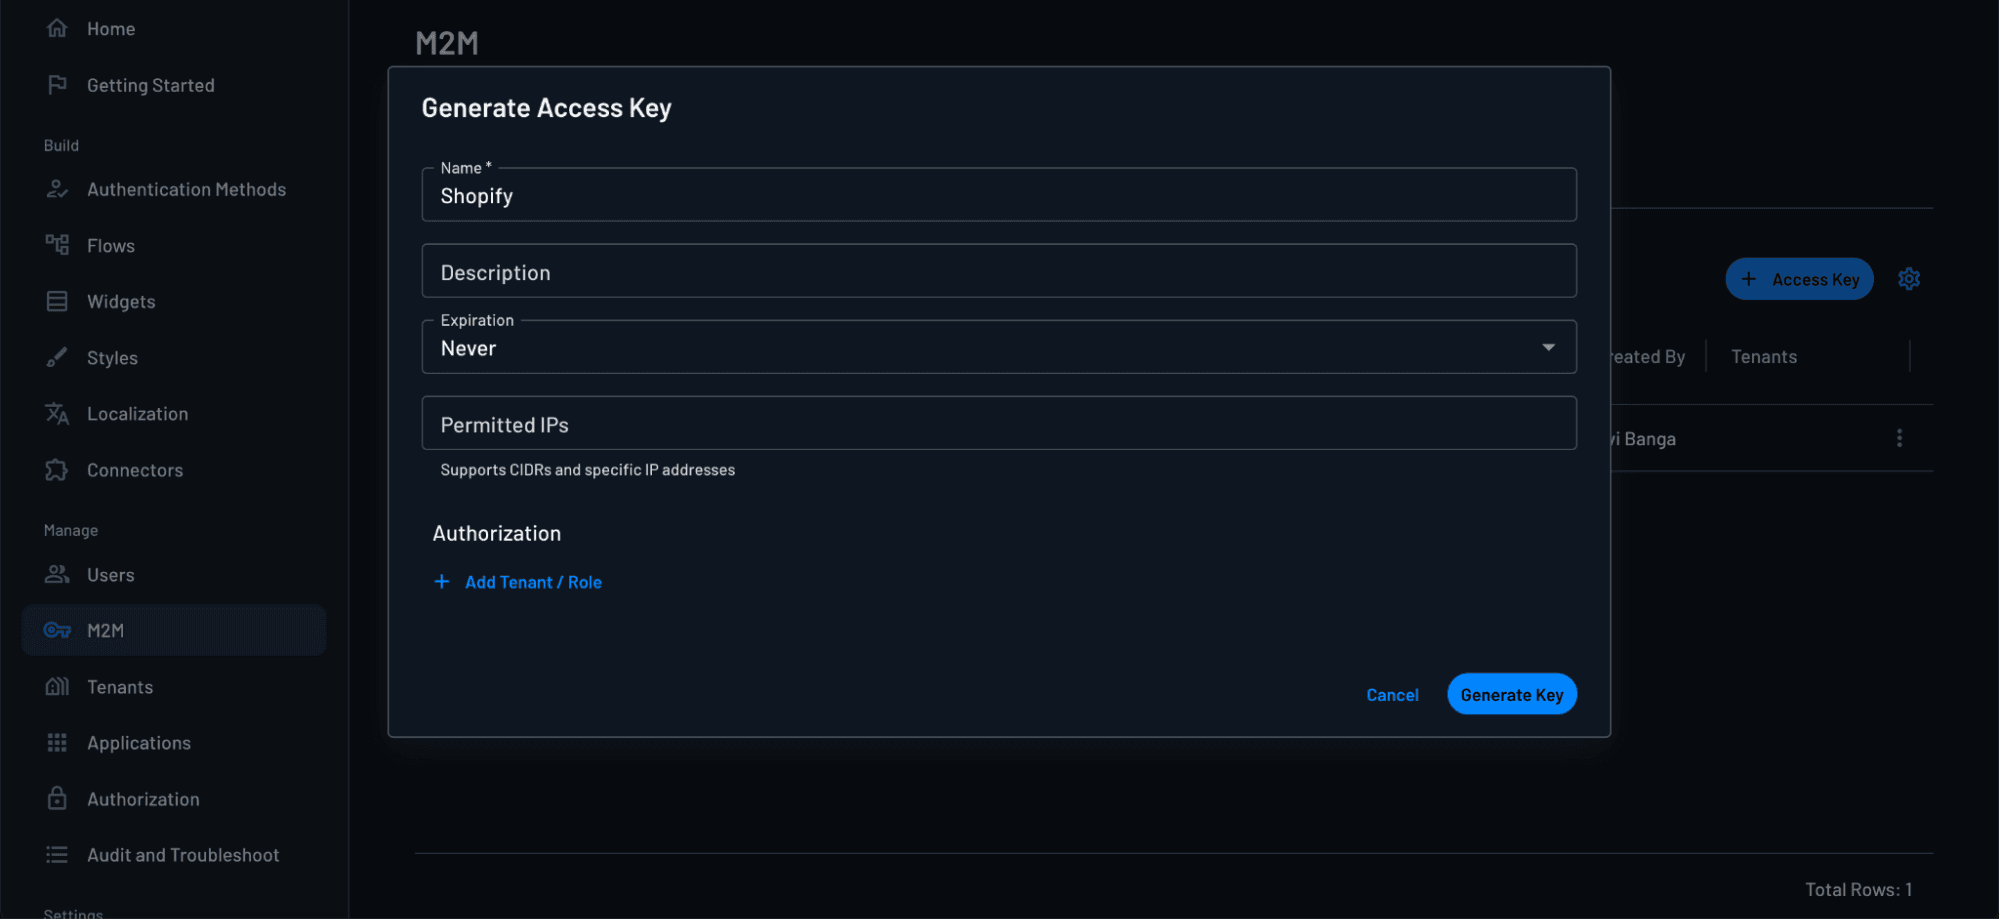The image size is (1999, 920).
Task: Open settings gear beside Access Key button
Action: 1908,279
